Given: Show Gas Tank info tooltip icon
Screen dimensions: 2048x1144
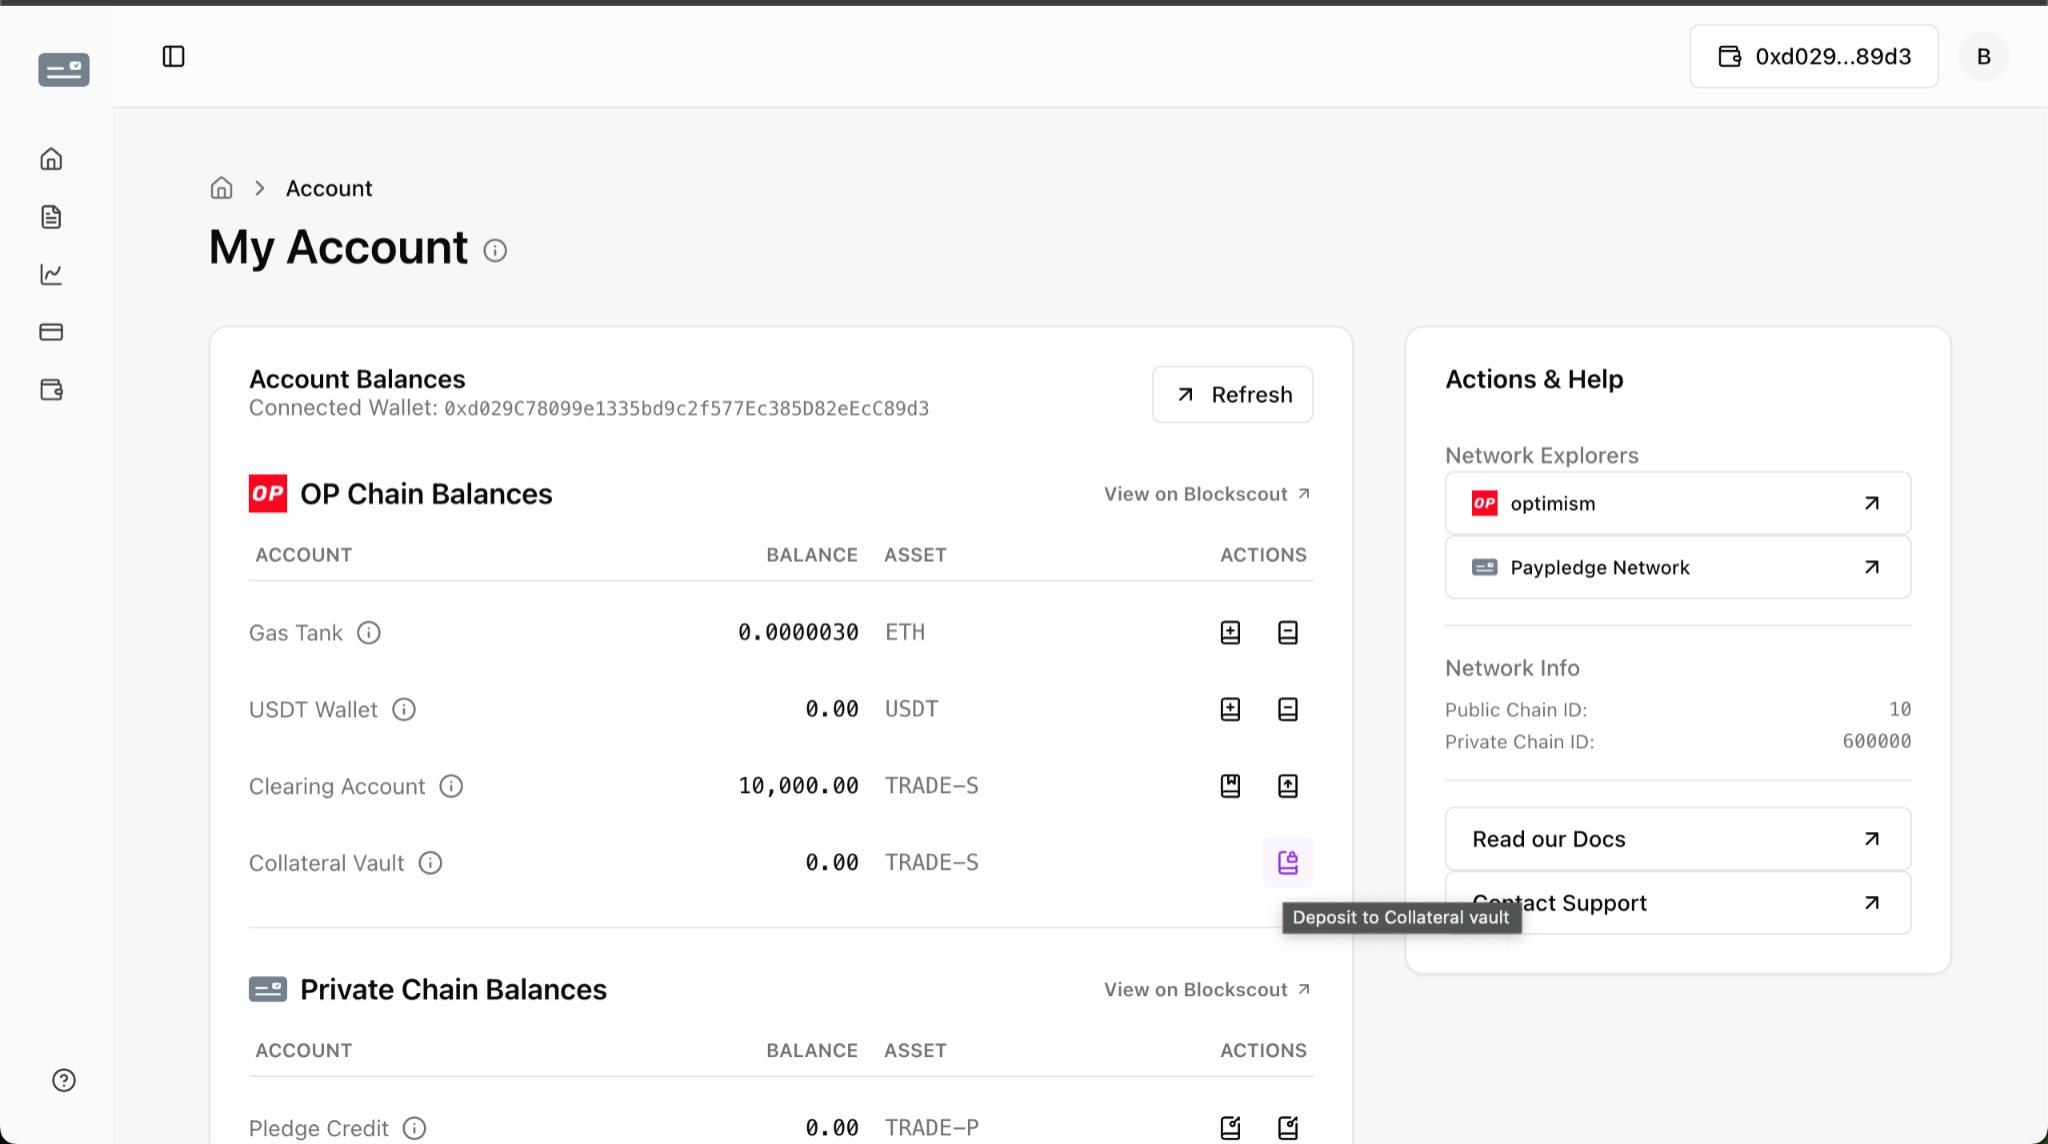Looking at the screenshot, I should (369, 633).
